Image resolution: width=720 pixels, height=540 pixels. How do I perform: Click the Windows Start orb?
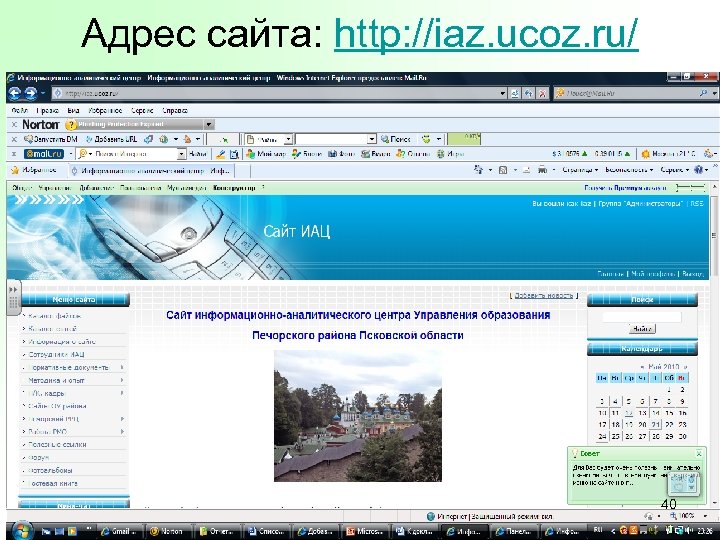(22, 531)
